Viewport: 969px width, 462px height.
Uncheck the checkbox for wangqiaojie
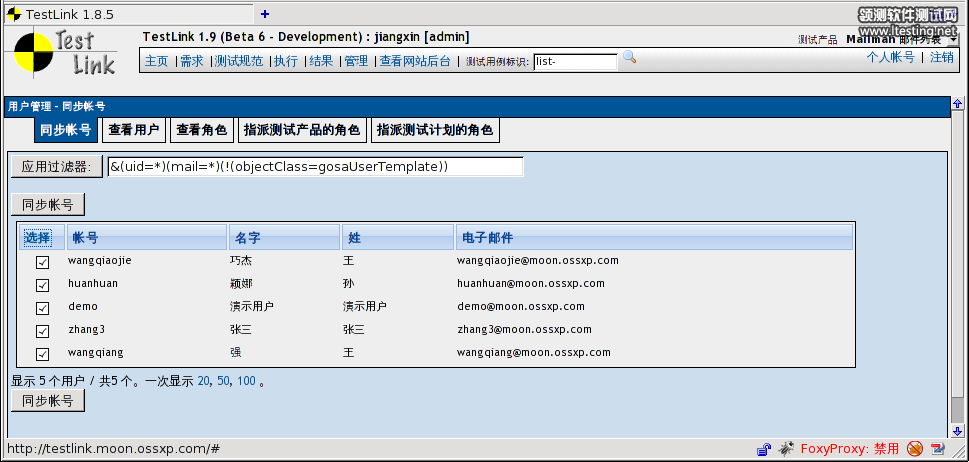43,262
